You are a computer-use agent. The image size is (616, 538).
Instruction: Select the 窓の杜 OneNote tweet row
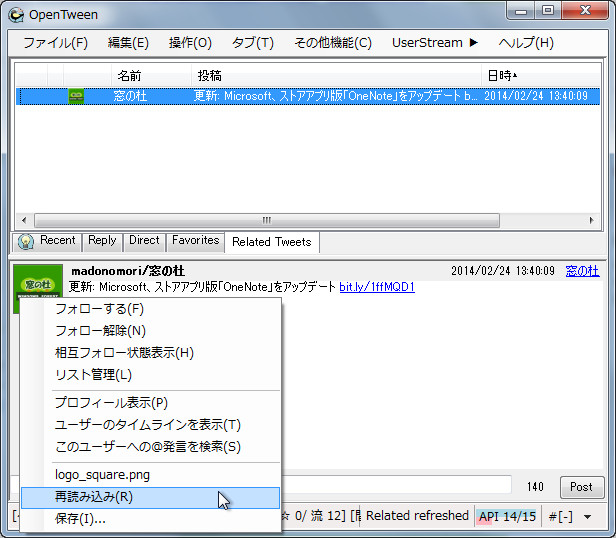click(x=308, y=96)
